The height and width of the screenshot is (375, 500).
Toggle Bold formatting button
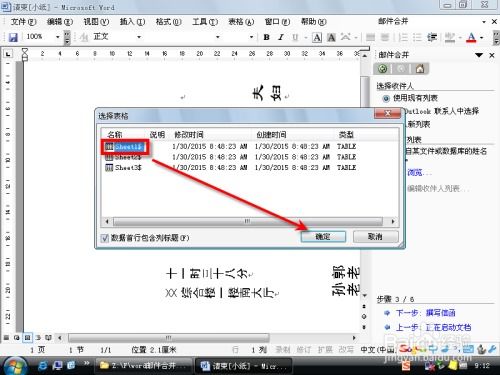coord(266,37)
